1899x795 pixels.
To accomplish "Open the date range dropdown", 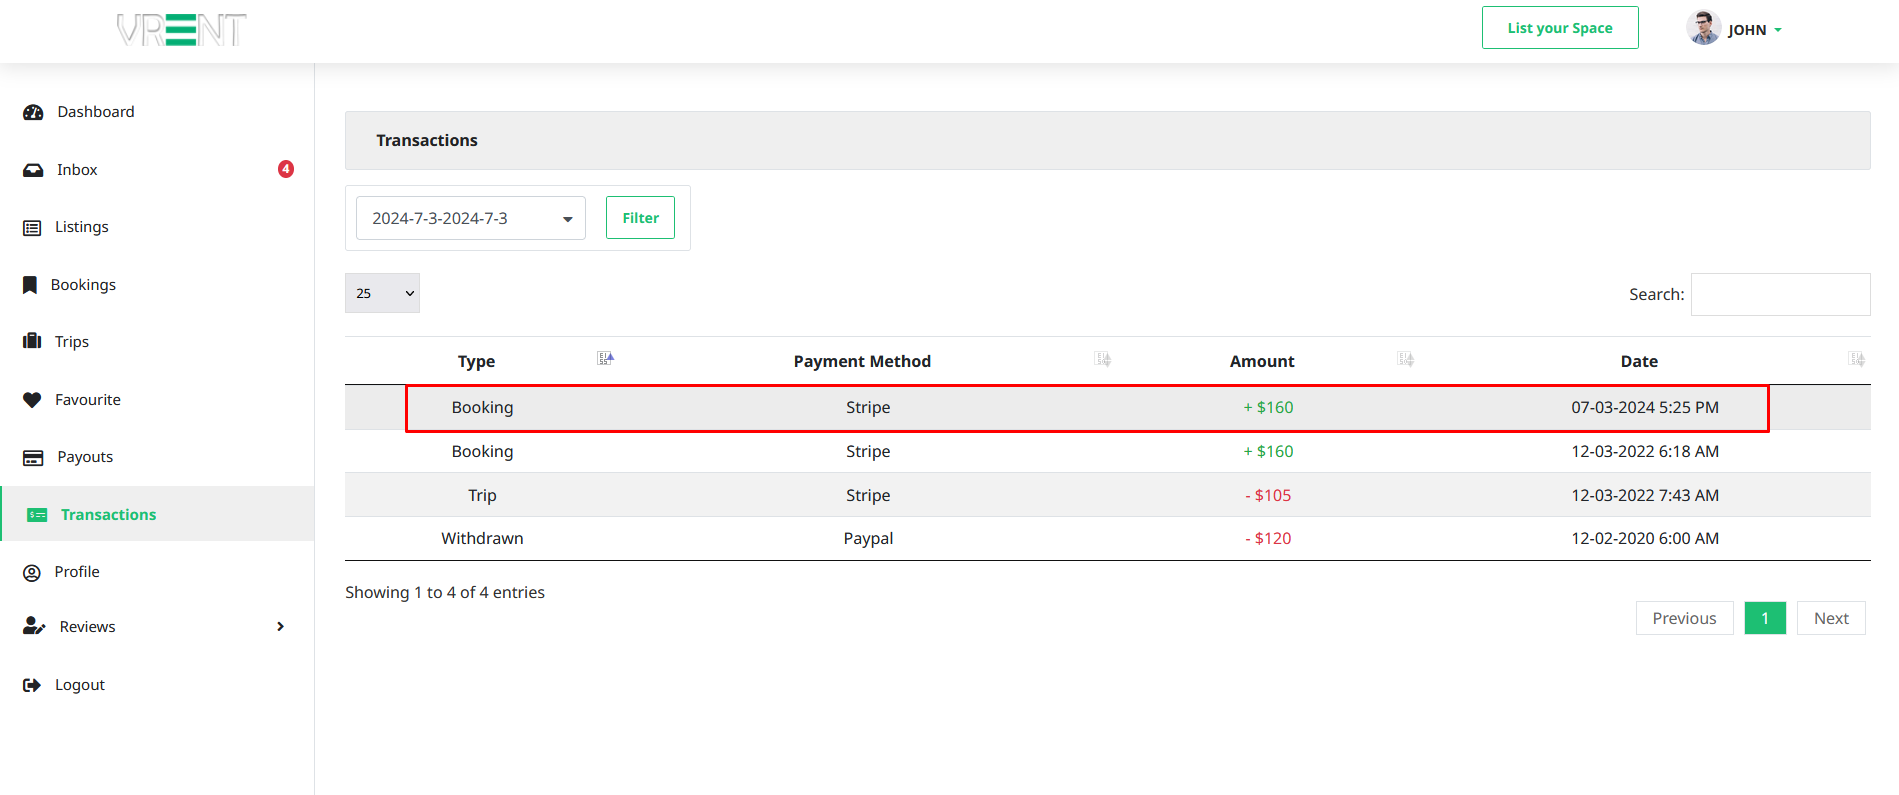I will coord(470,218).
